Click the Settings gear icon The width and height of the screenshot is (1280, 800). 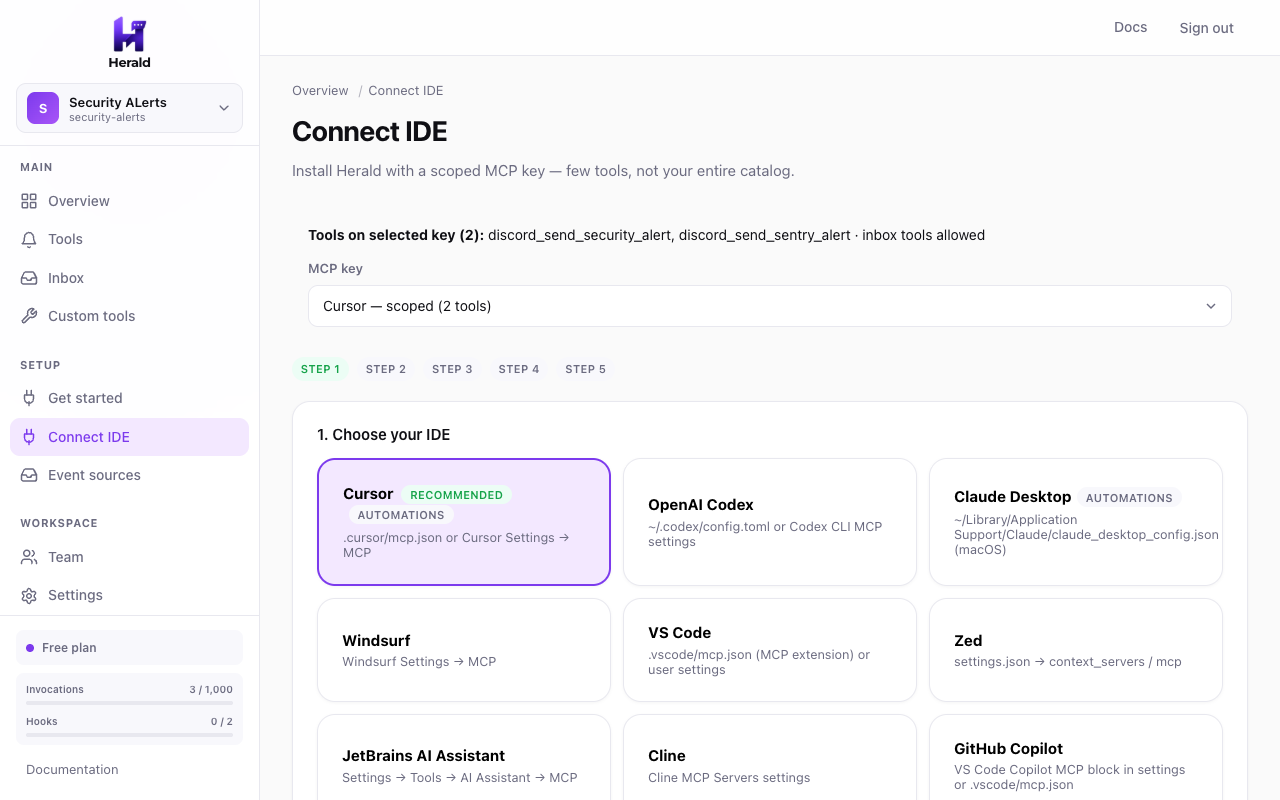(x=29, y=595)
